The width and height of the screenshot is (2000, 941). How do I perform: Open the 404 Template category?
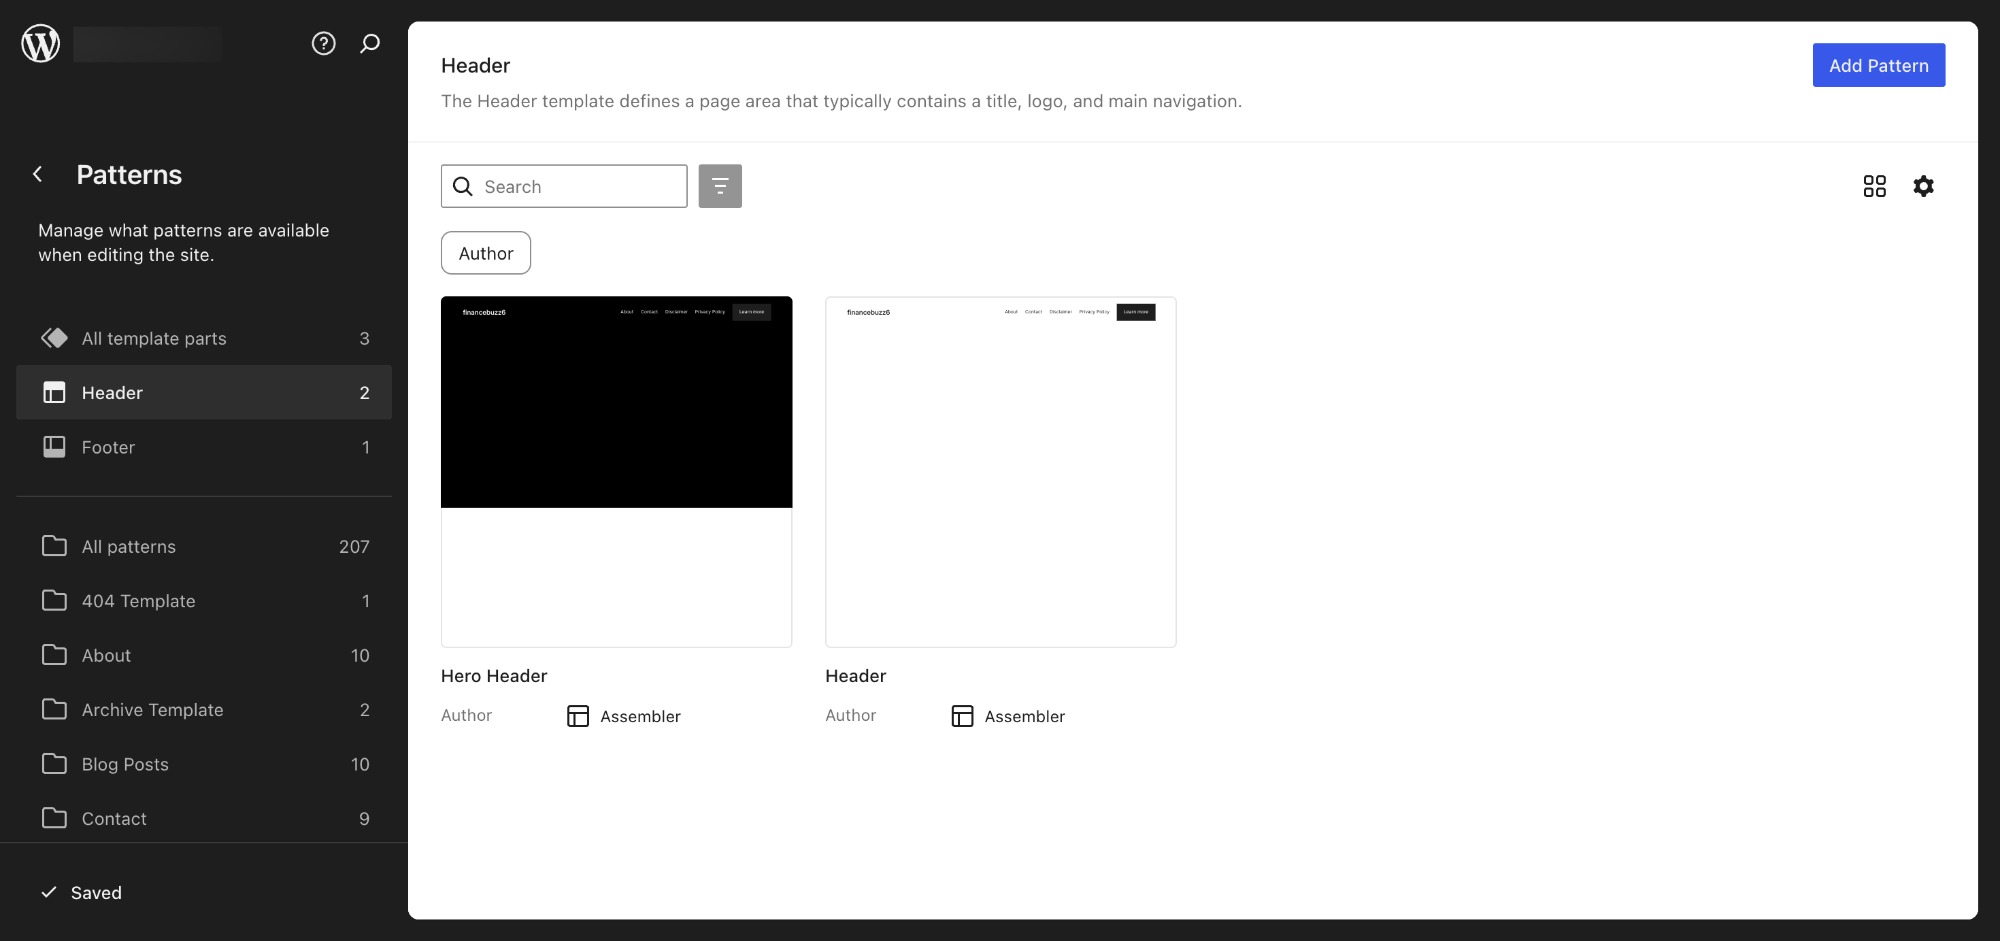coord(204,600)
